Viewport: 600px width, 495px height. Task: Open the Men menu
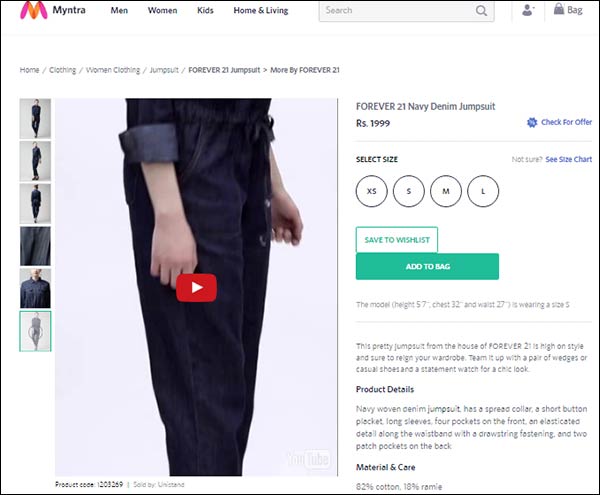(119, 11)
